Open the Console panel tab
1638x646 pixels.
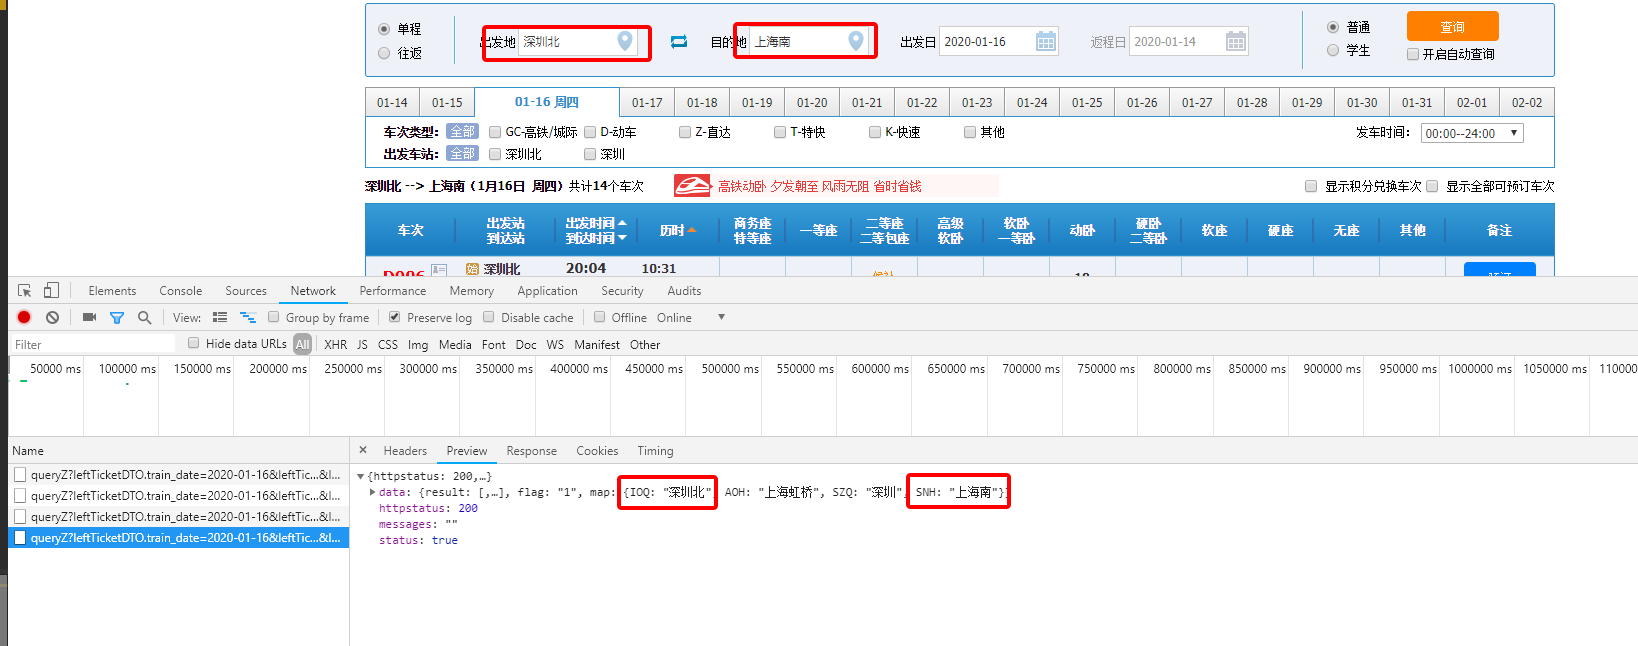(x=181, y=291)
